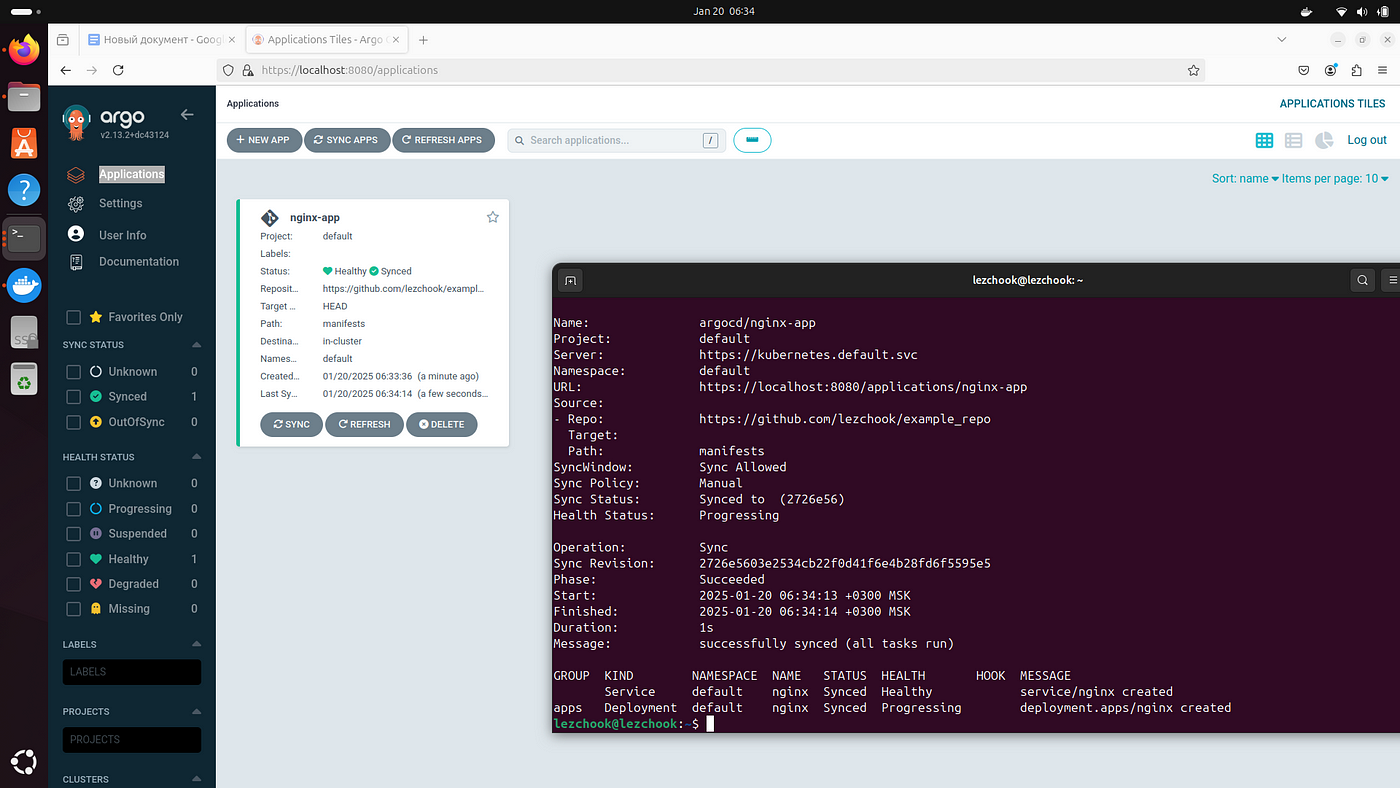Open the Help icon in the dock
Viewport: 1400px width, 788px height.
24,189
